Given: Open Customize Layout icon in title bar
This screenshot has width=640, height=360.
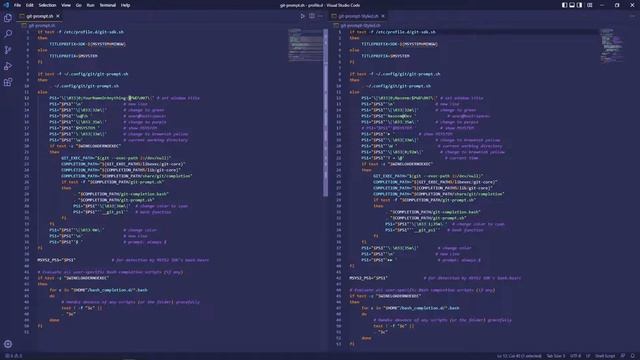Looking at the screenshot, I should [x=589, y=5].
